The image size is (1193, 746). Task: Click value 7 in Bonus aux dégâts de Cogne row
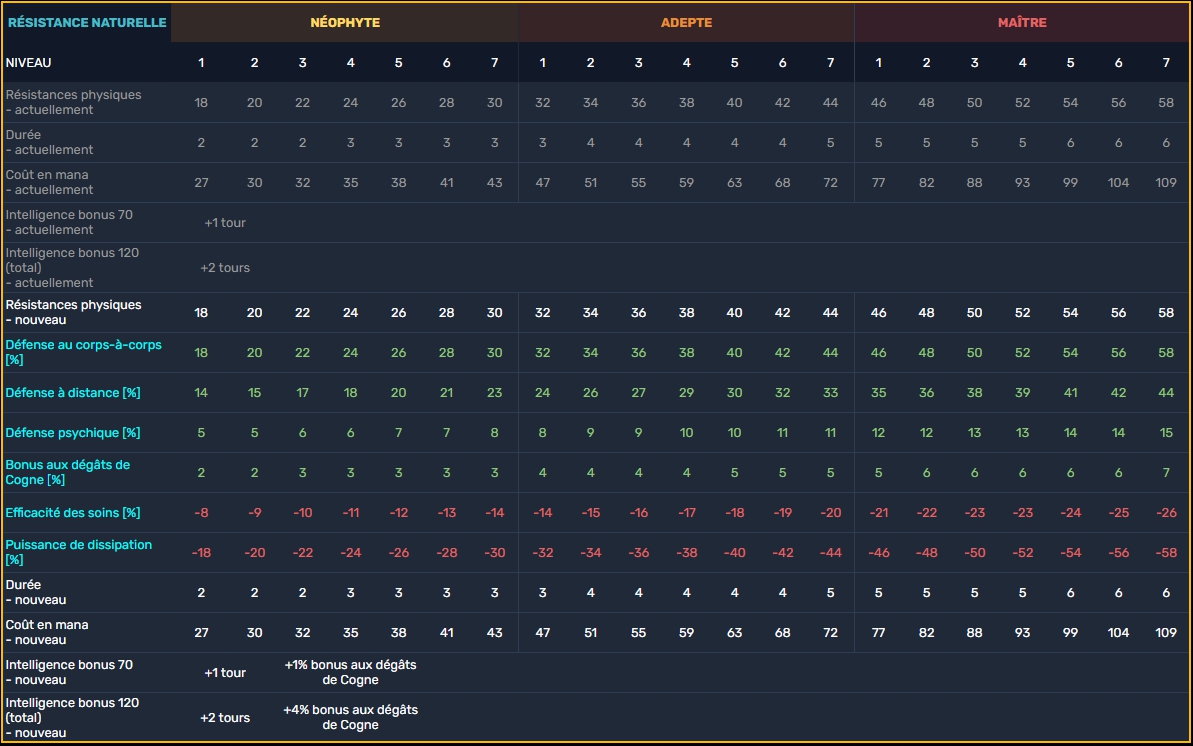pos(1166,473)
